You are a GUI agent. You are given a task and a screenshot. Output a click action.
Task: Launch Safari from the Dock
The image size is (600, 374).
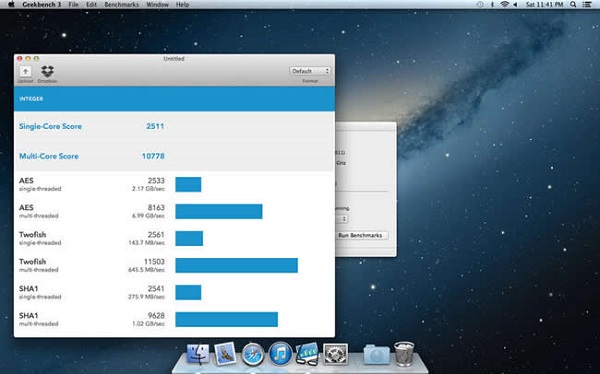coord(253,354)
